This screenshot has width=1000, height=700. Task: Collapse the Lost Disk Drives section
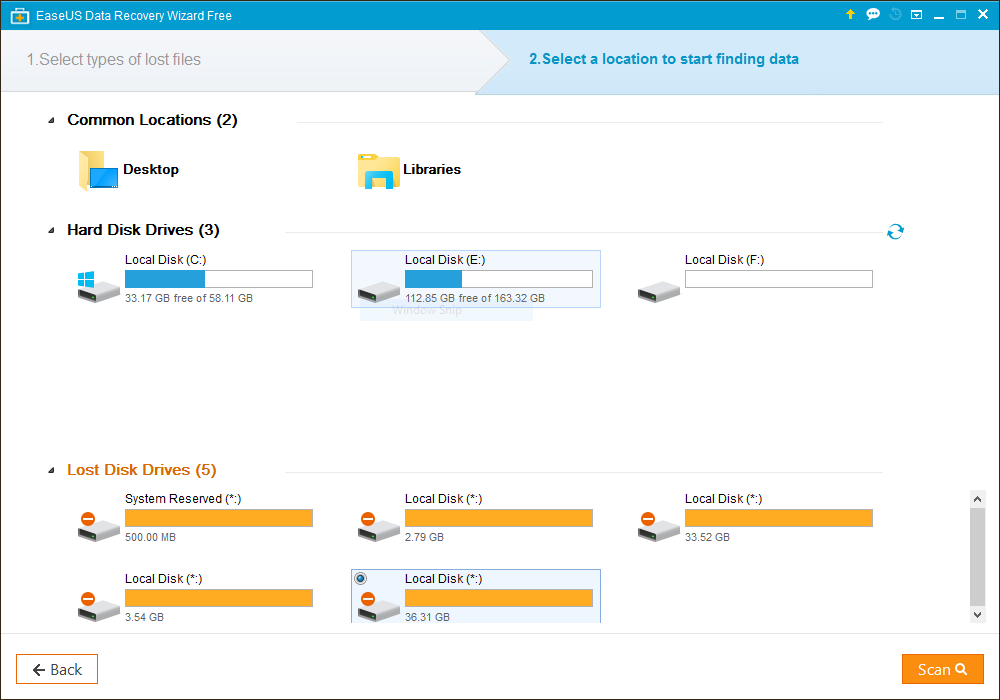tap(52, 470)
